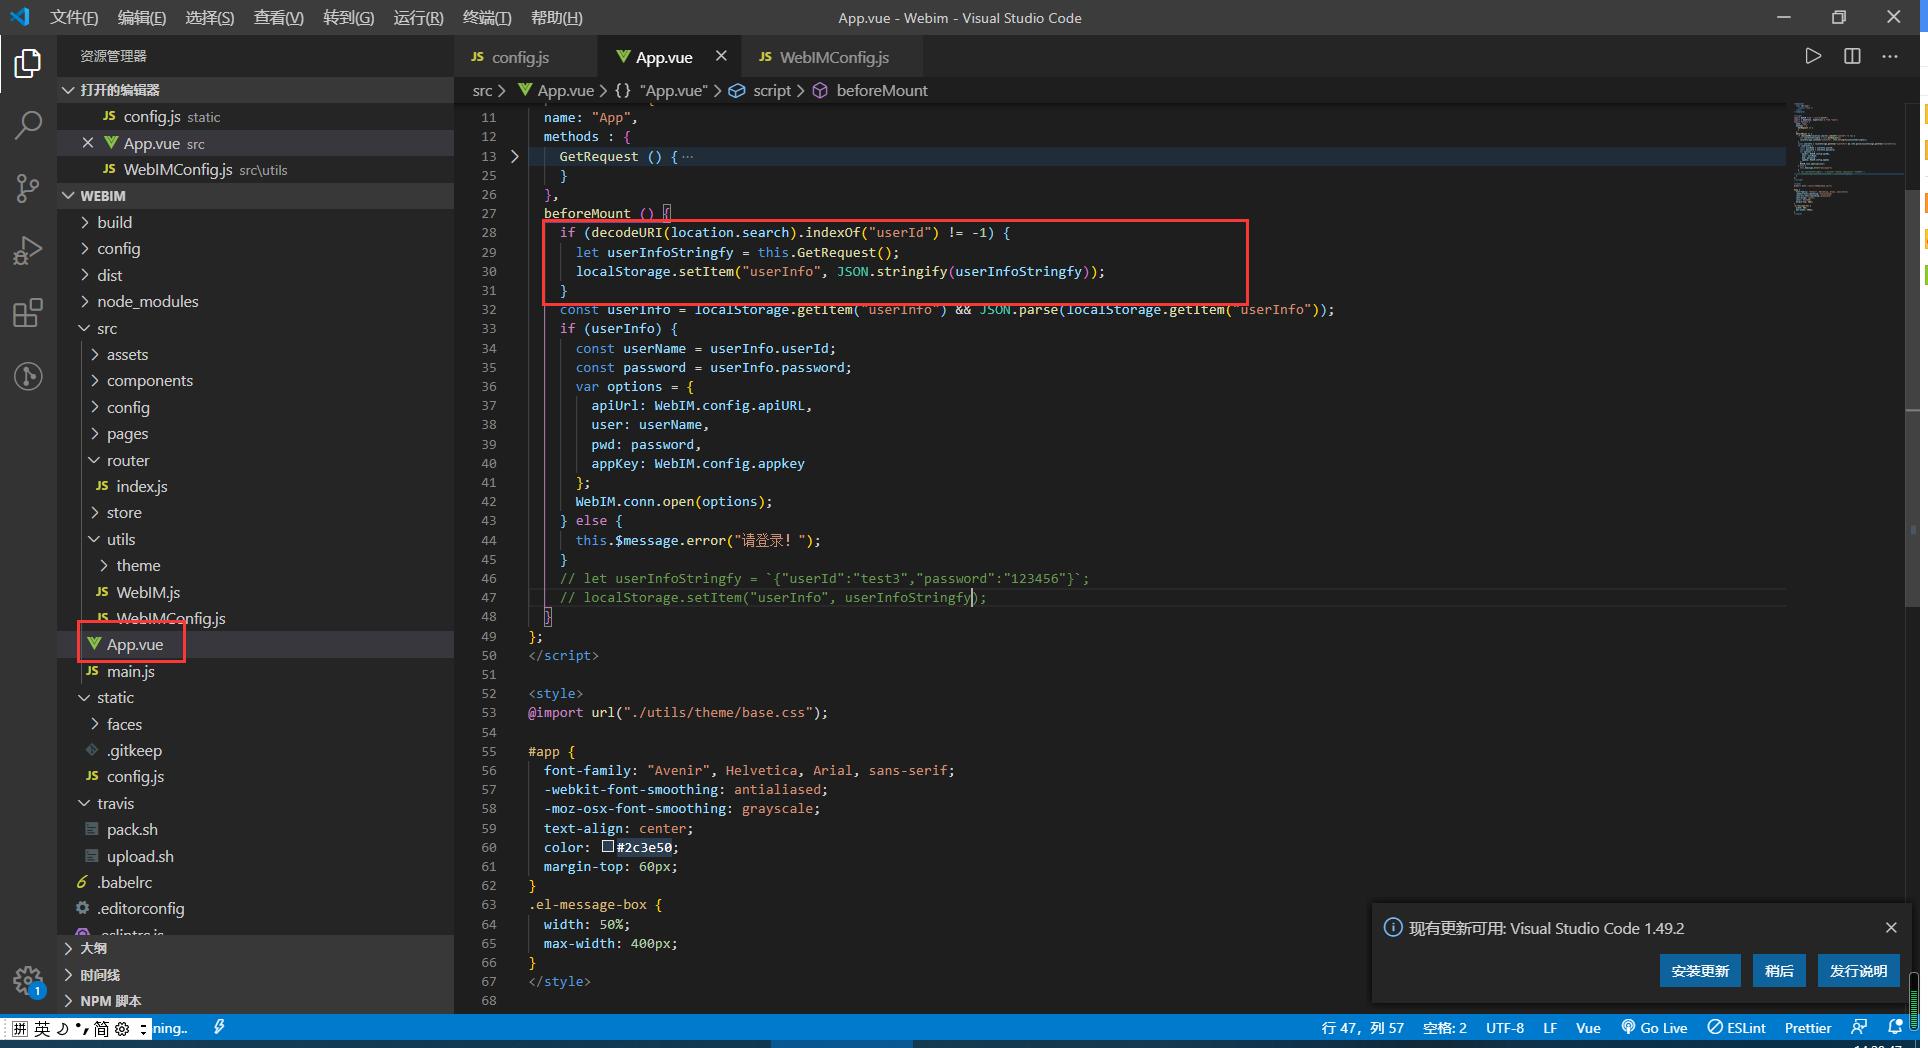
Task: Click the feedback icon in status bar
Action: (1859, 1027)
